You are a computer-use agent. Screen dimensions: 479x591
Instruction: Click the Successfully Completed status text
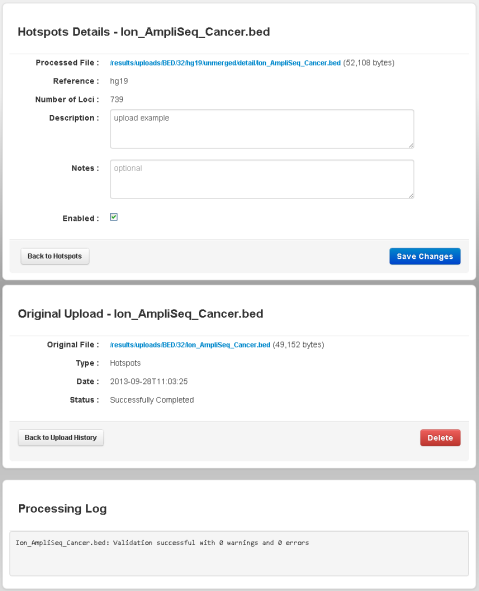click(x=152, y=400)
